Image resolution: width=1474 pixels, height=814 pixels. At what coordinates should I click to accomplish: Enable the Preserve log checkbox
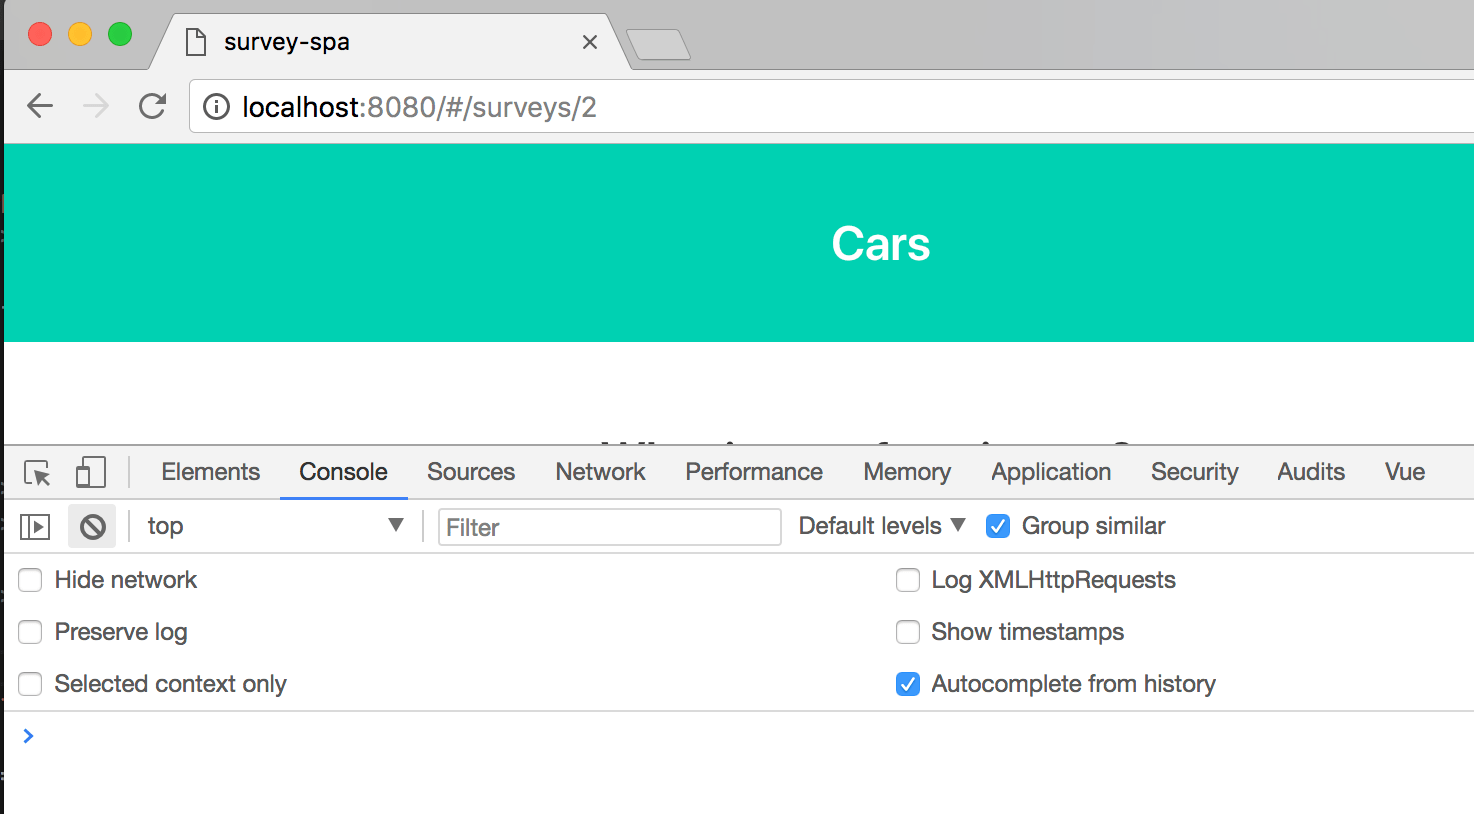coord(30,632)
